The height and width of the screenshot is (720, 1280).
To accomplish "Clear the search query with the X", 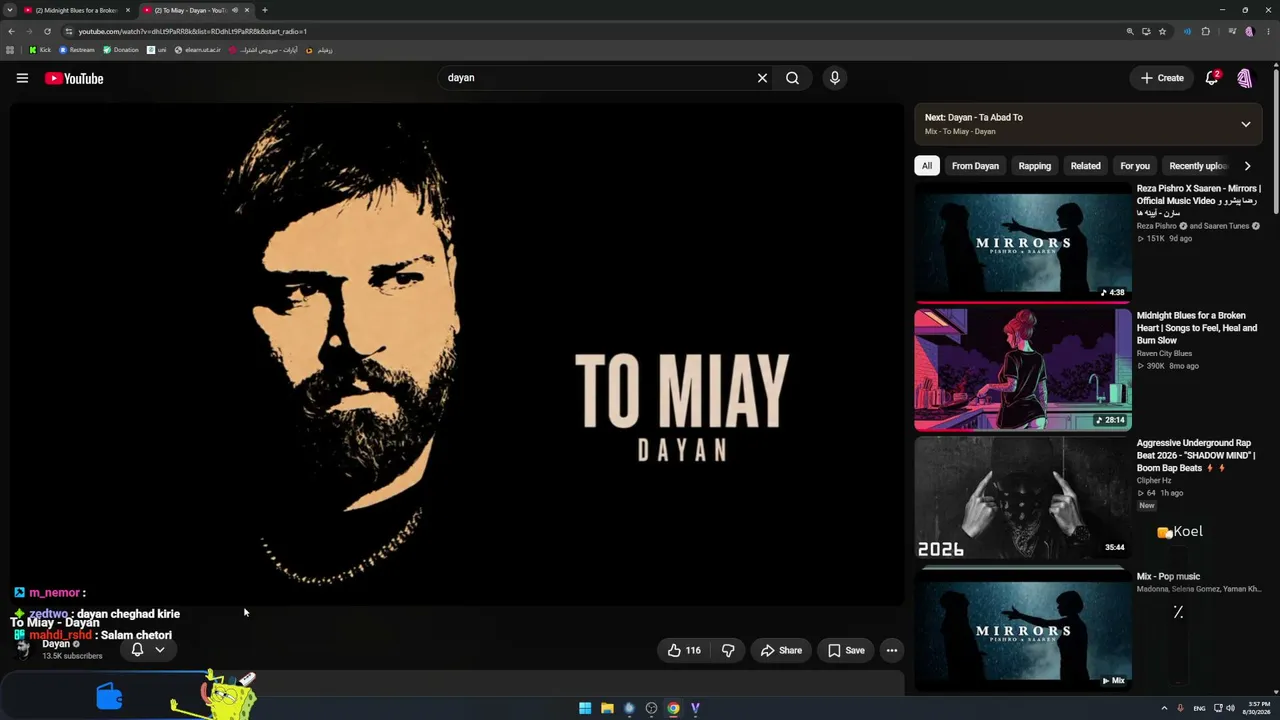I will pos(762,78).
